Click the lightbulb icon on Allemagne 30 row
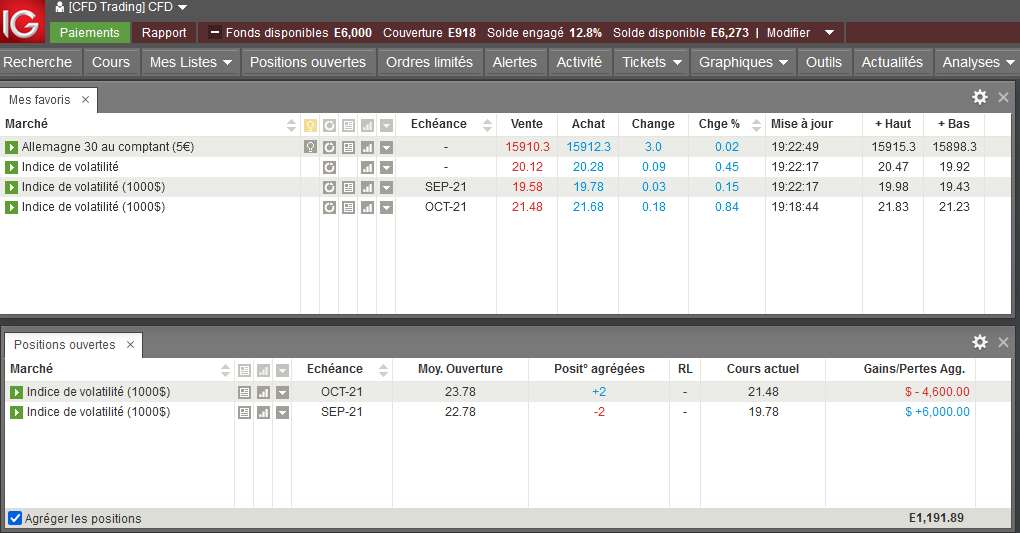Viewport: 1020px width, 533px height. [310, 146]
